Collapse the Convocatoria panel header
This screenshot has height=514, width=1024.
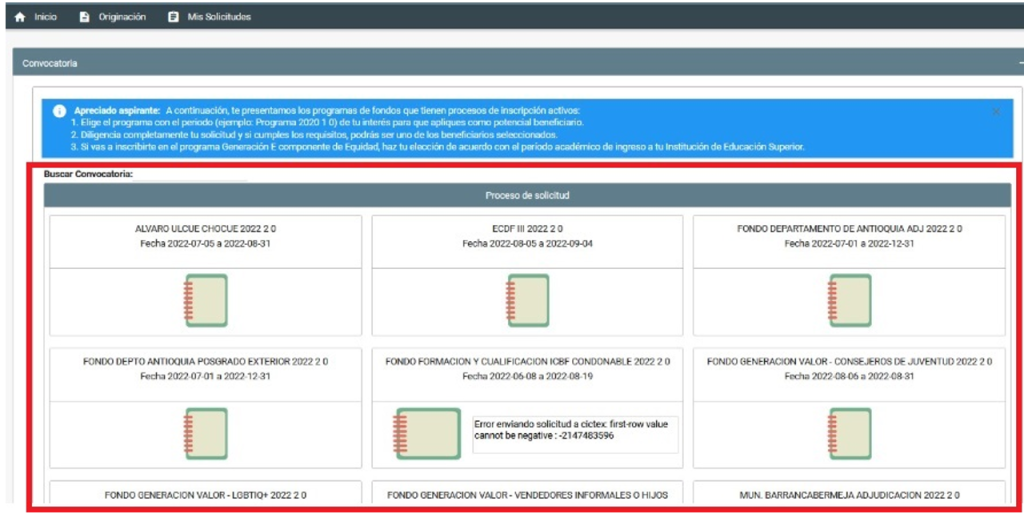tap(1019, 63)
